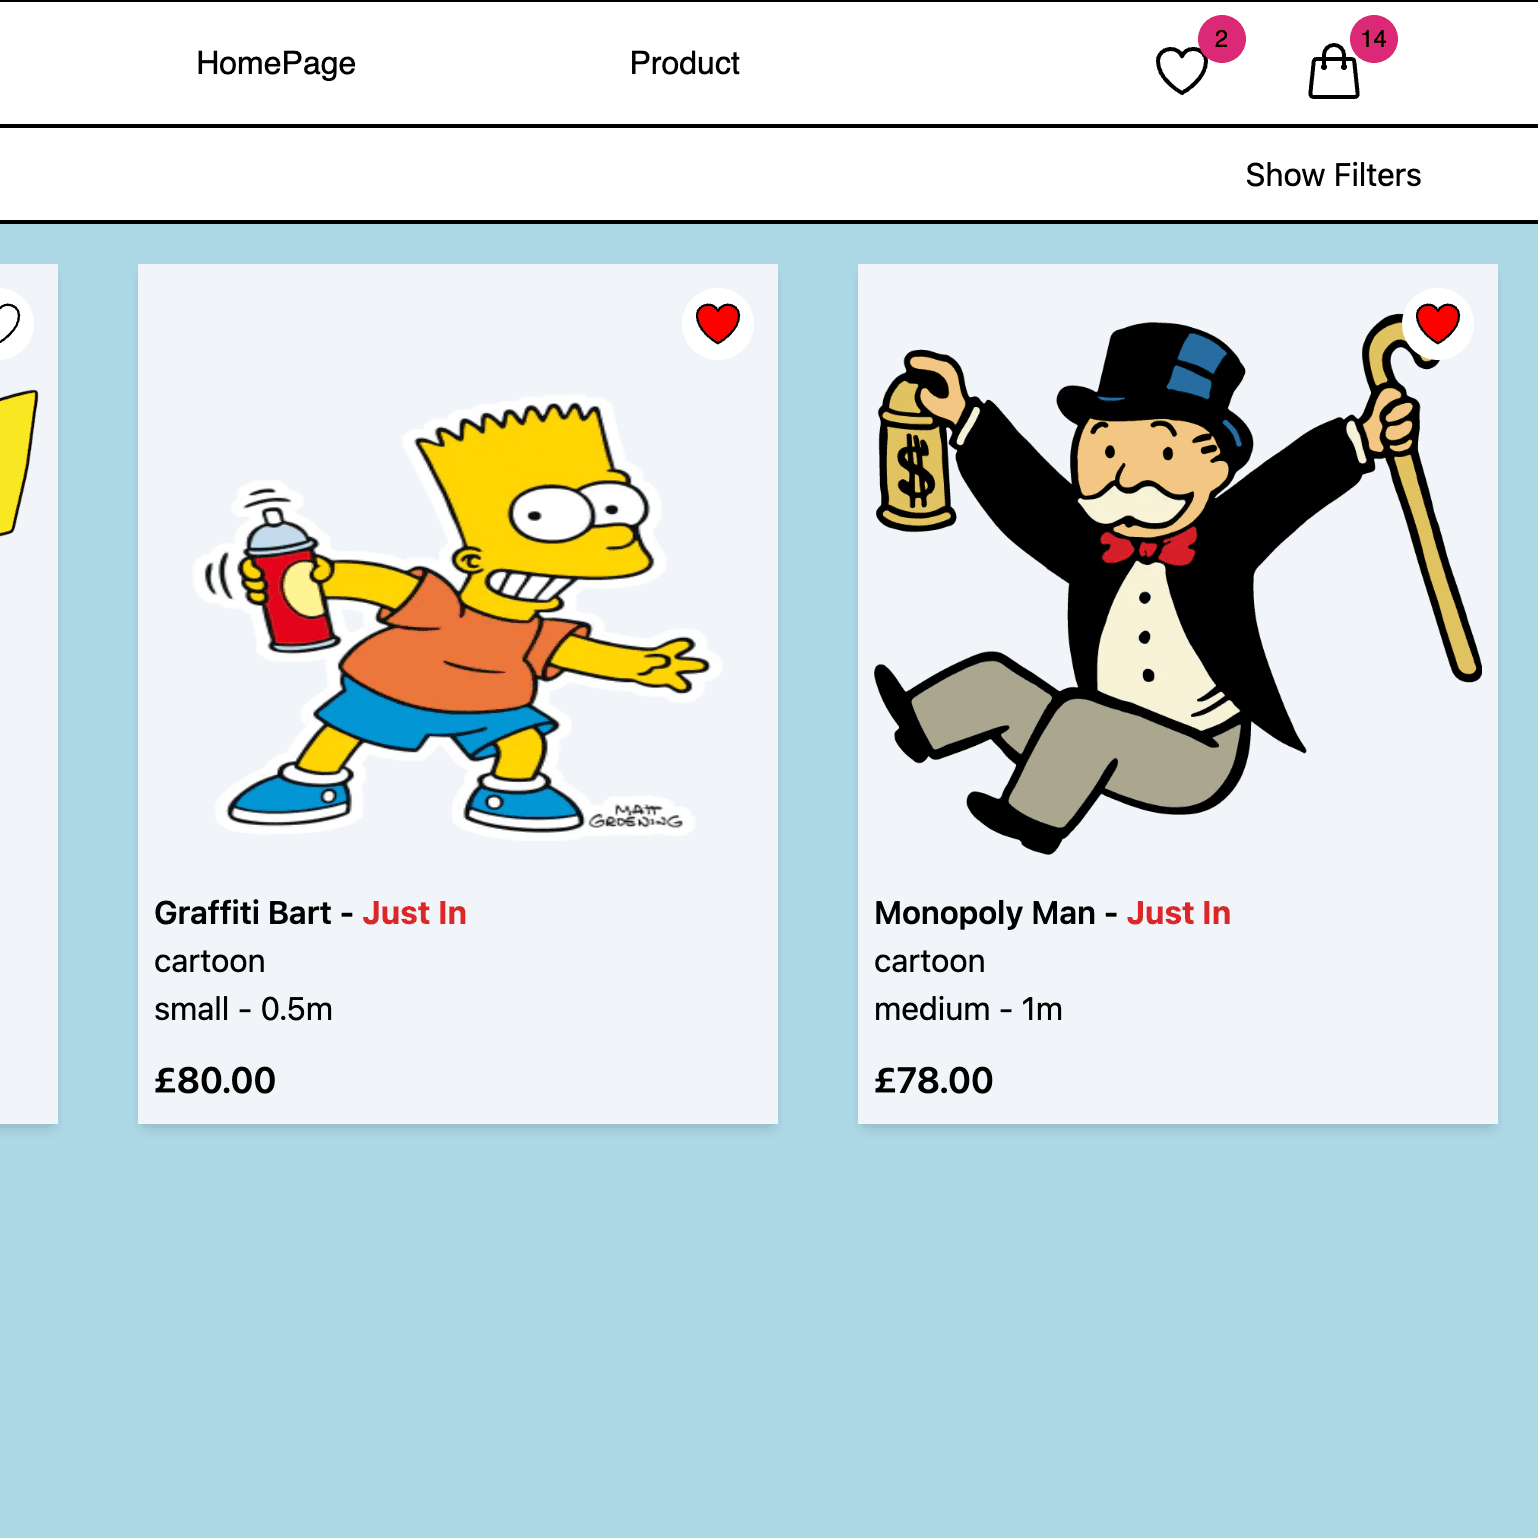Open the shopping bag cart icon
The height and width of the screenshot is (1538, 1538).
pyautogui.click(x=1334, y=71)
